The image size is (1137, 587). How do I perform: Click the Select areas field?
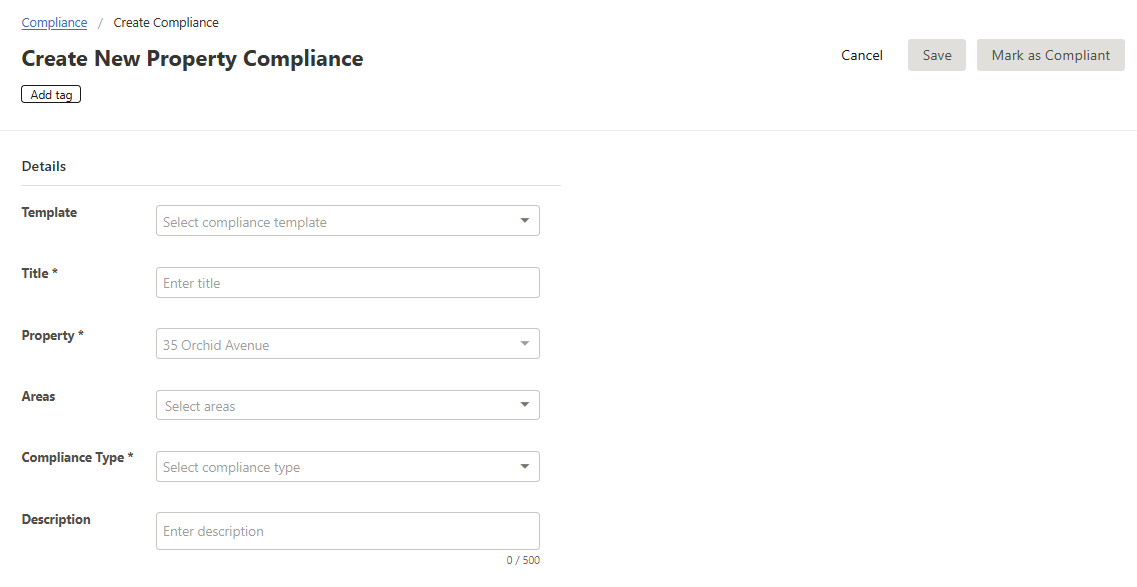tap(335, 406)
